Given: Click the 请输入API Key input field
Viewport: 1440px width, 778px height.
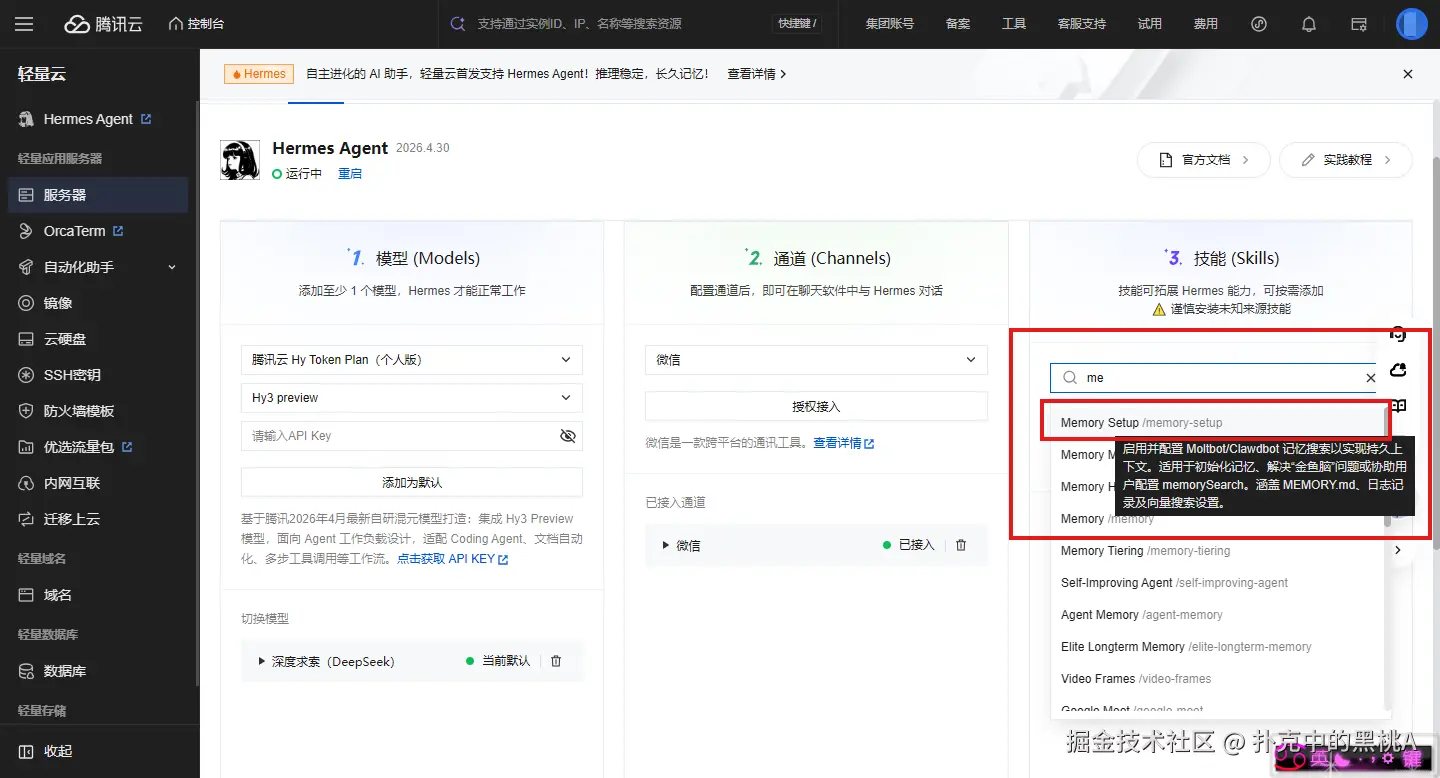Looking at the screenshot, I should tap(400, 436).
